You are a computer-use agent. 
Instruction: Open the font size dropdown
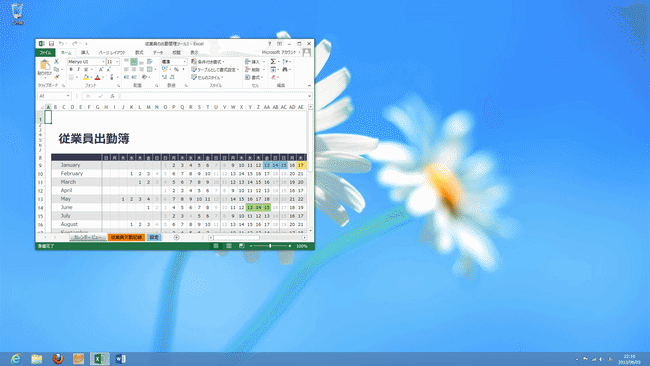(x=113, y=62)
